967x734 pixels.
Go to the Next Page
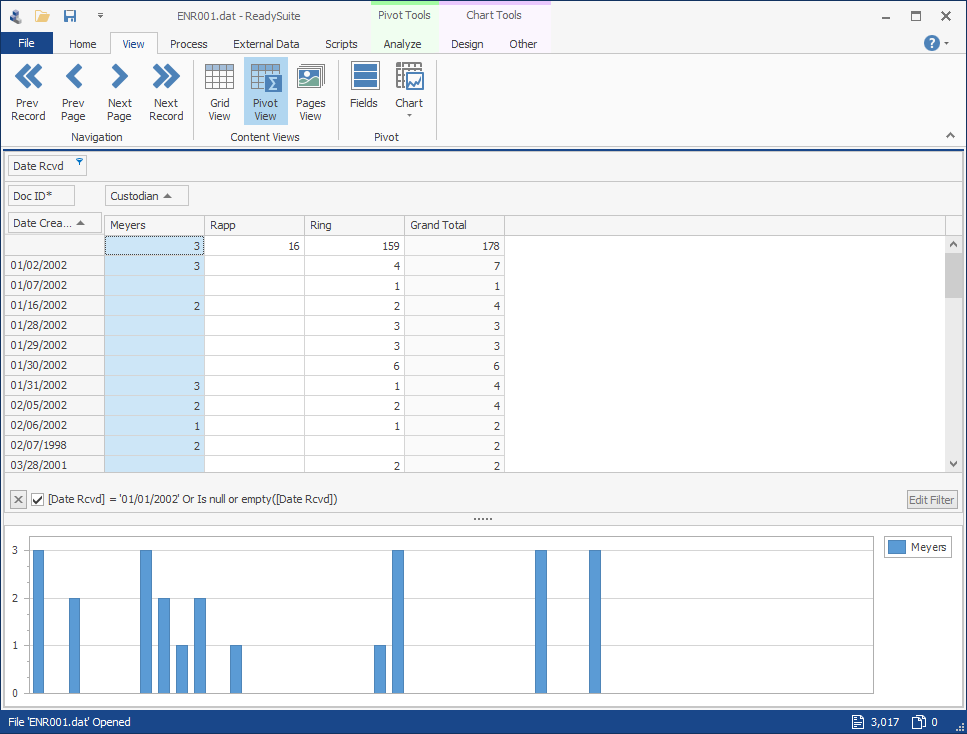click(119, 90)
